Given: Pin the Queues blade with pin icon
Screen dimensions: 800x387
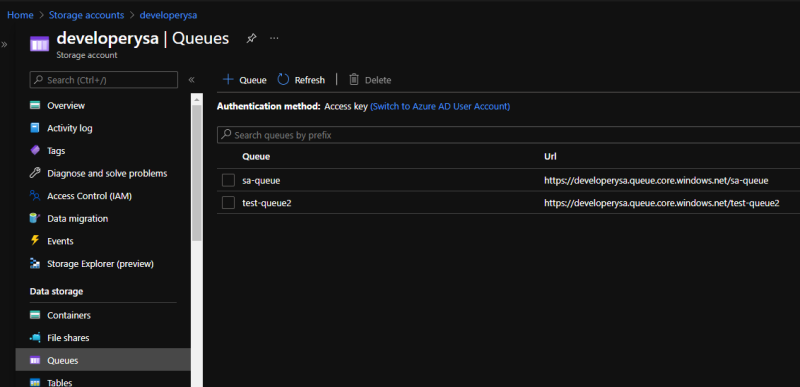Looking at the screenshot, I should click(x=251, y=38).
